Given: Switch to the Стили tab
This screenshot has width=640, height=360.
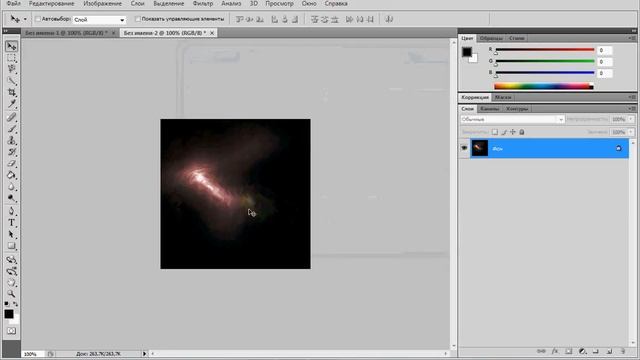Looking at the screenshot, I should pyautogui.click(x=517, y=38).
